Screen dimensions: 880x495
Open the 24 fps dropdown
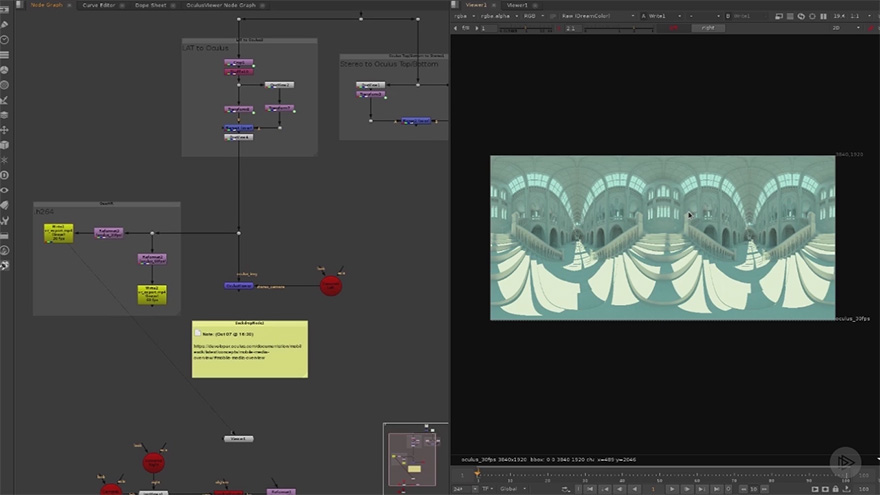pyautogui.click(x=465, y=489)
